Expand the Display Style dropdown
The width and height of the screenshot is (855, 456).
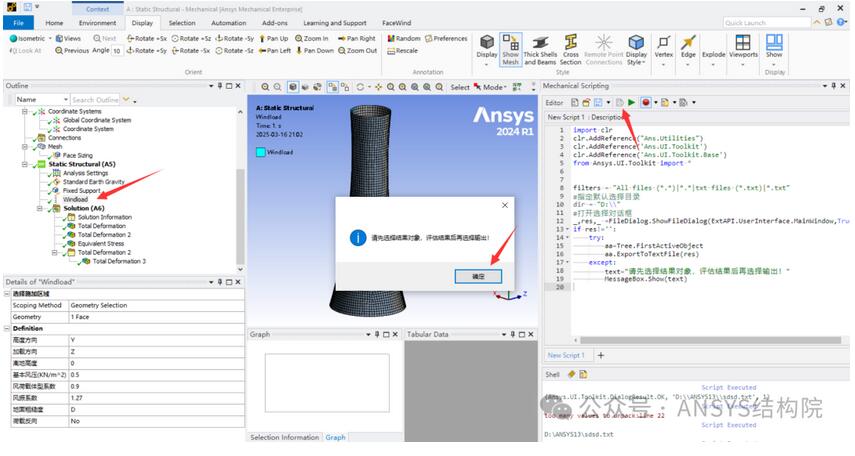click(636, 48)
